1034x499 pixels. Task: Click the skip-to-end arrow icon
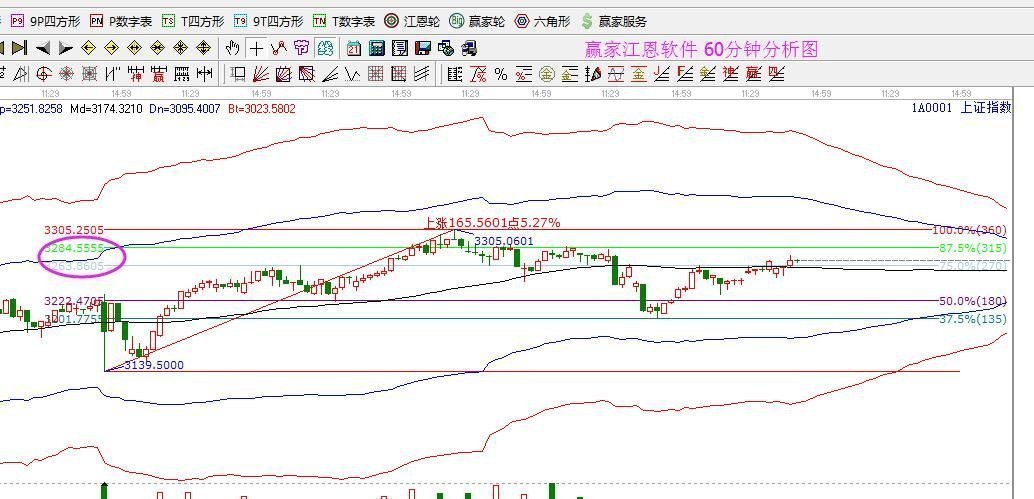(20, 48)
